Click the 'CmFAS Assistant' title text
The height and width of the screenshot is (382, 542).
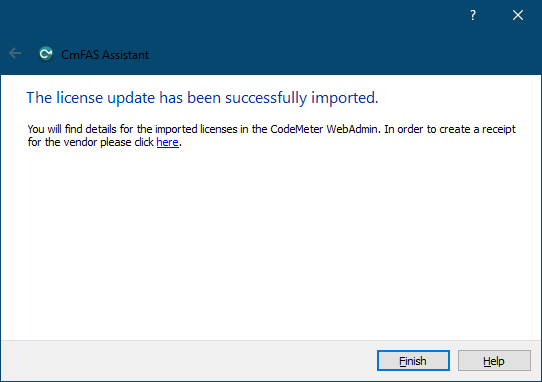[105, 55]
